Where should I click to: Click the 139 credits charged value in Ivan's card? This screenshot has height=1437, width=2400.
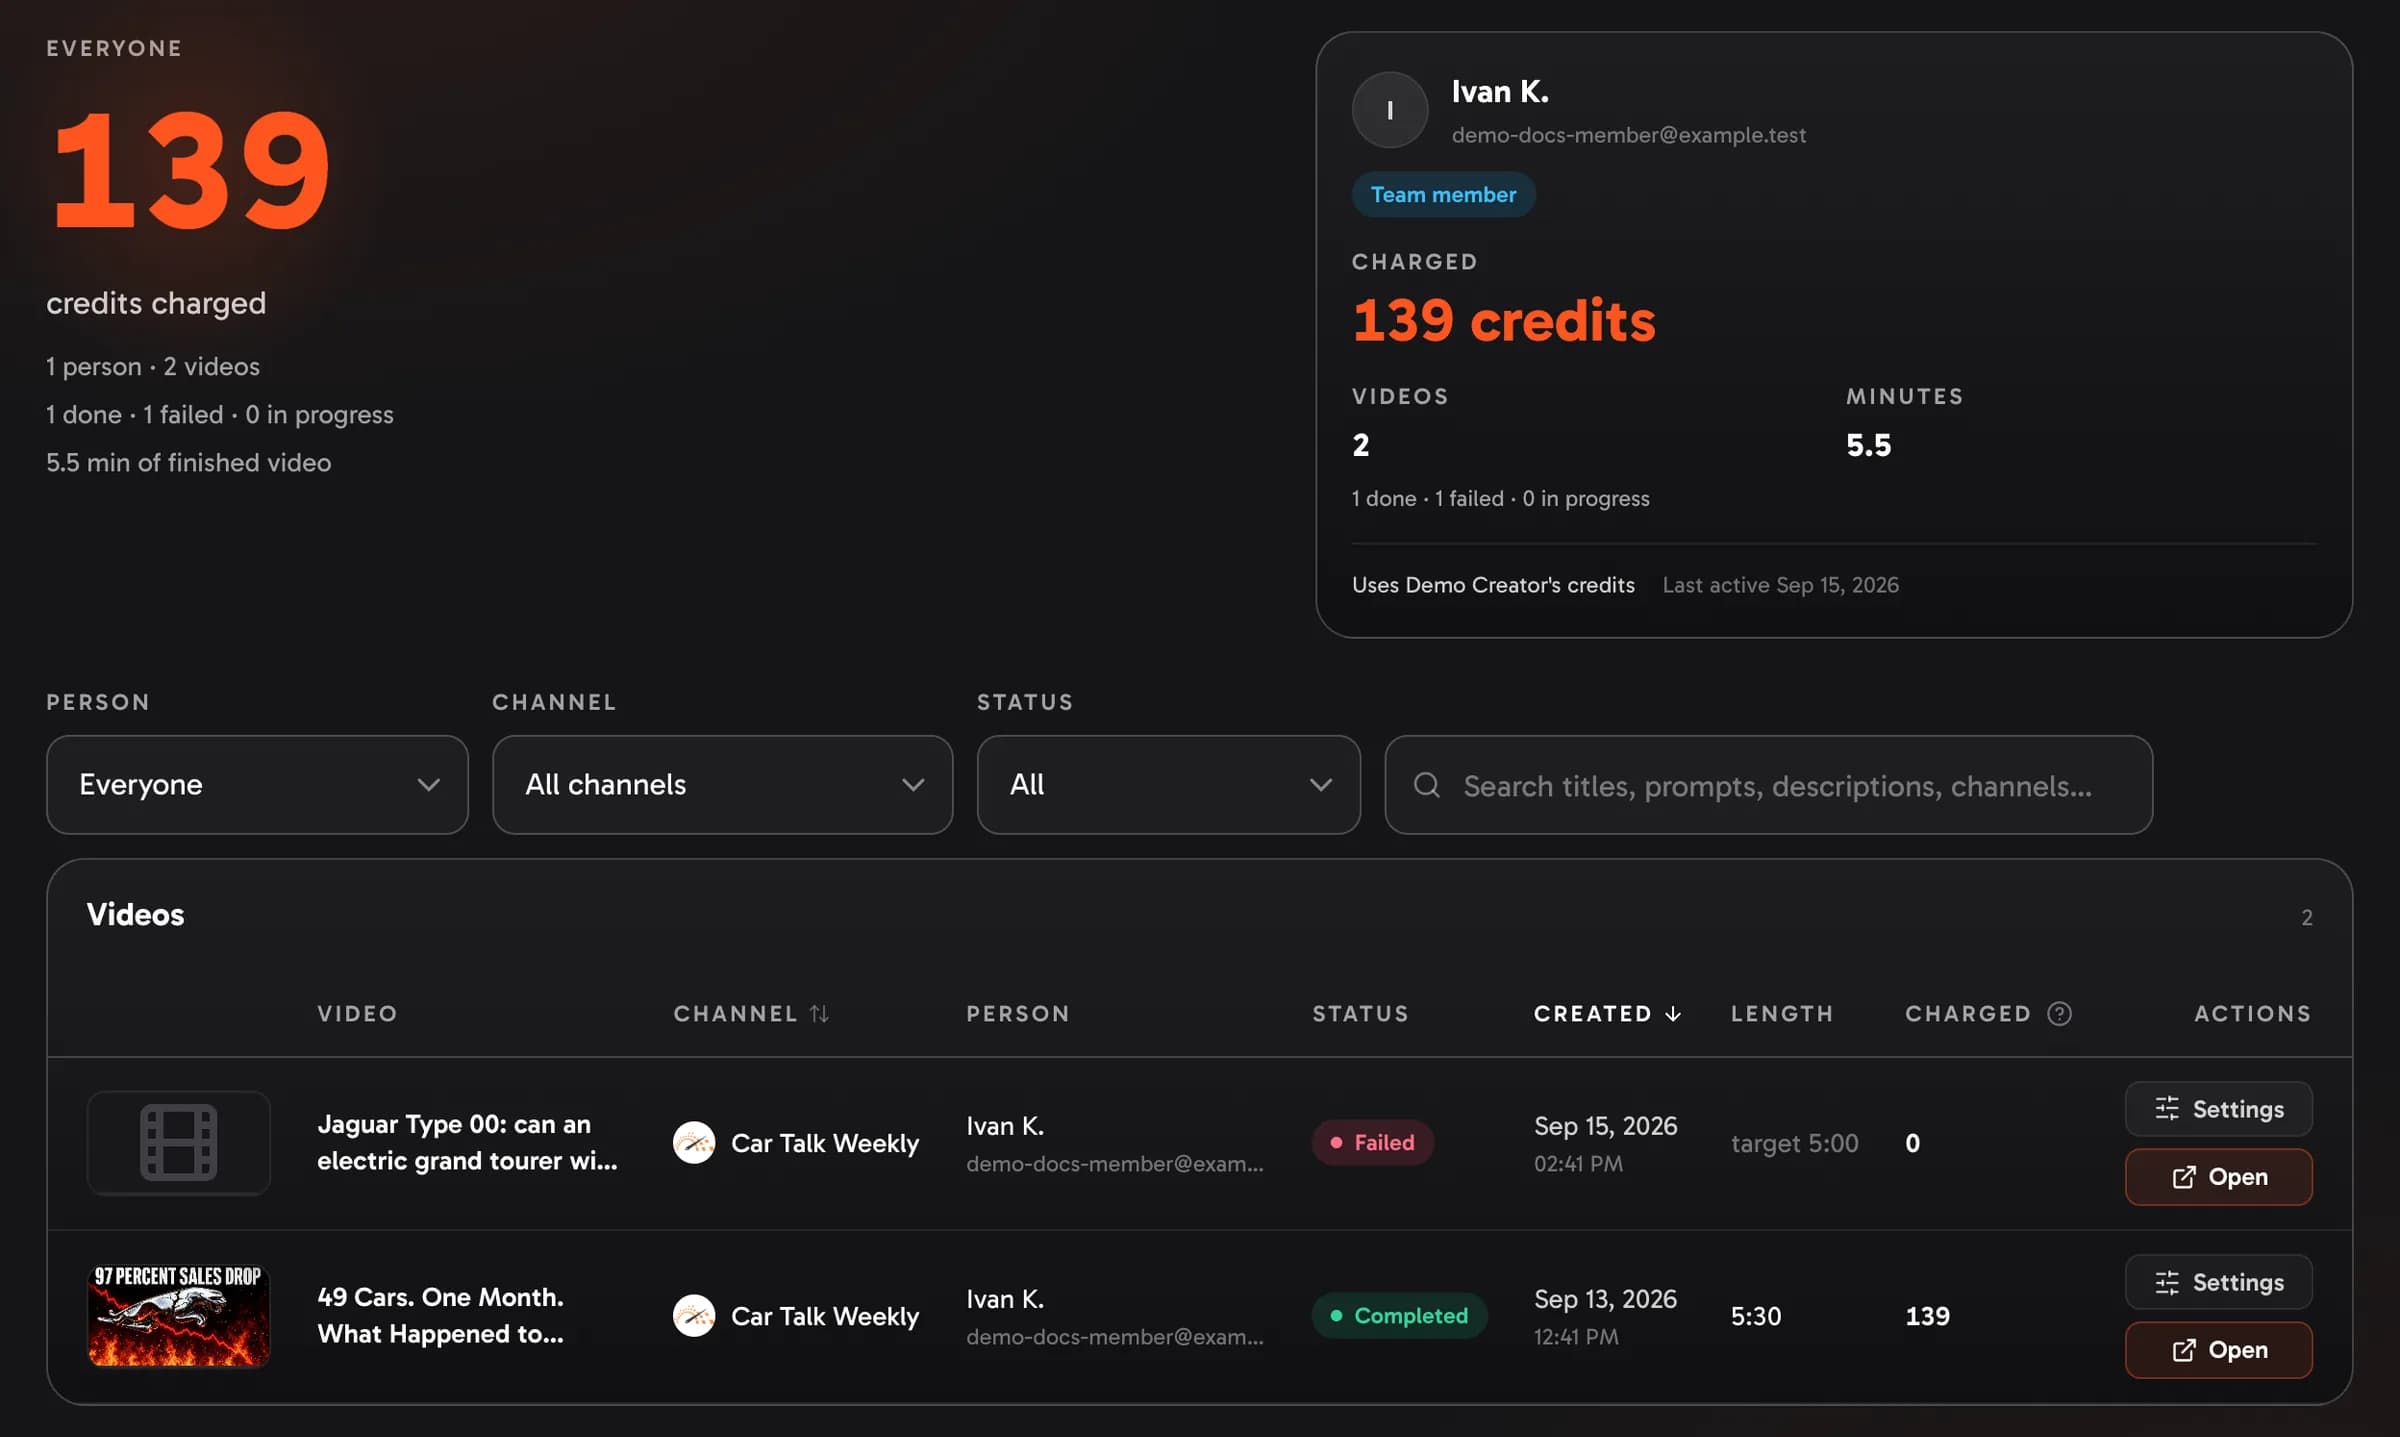click(x=1504, y=321)
